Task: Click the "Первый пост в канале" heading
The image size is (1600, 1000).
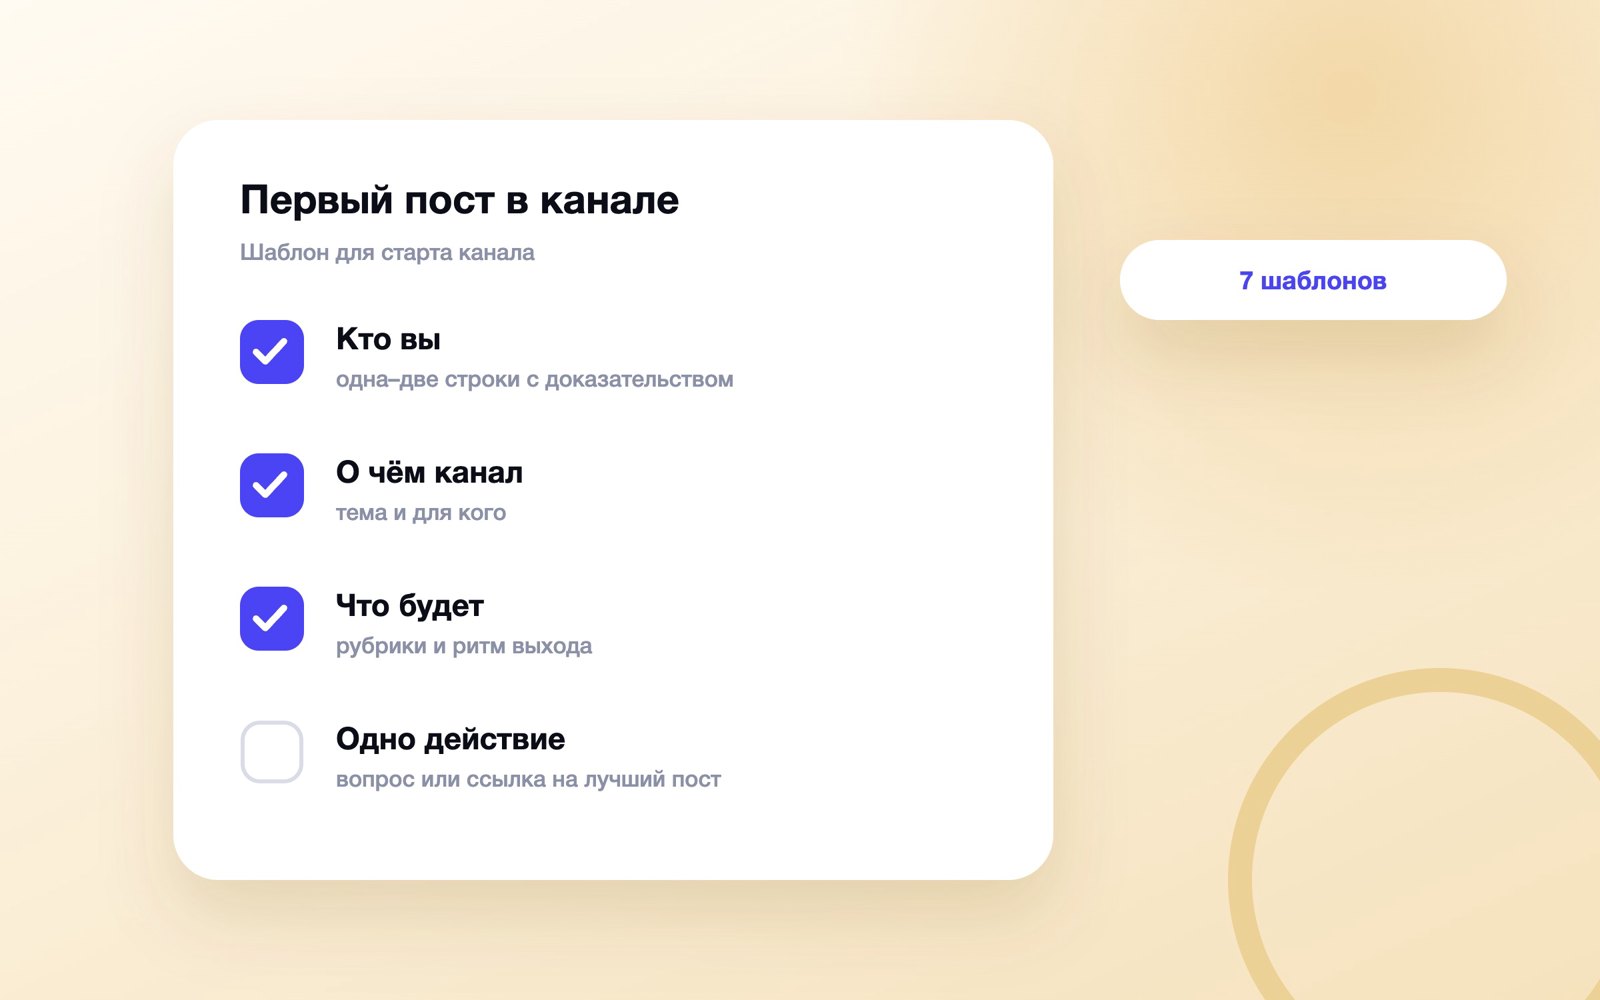Action: (x=459, y=200)
